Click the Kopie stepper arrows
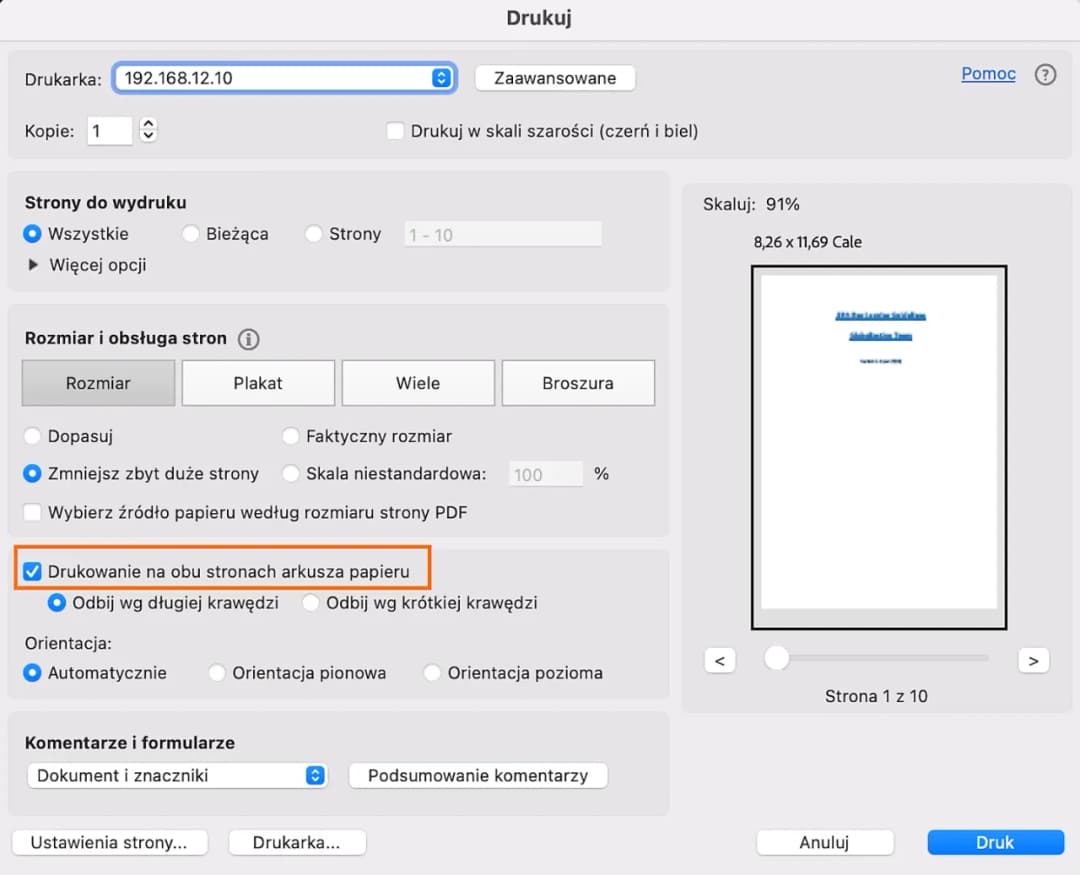This screenshot has width=1080, height=875. pos(149,130)
